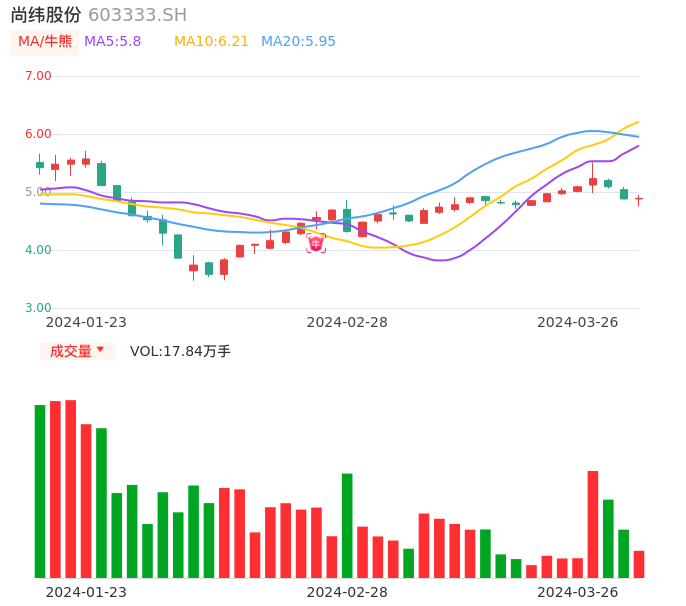Screen dimensions: 686x606
Task: Click the tall green volume bar near 2024-02-28
Action: [347, 525]
